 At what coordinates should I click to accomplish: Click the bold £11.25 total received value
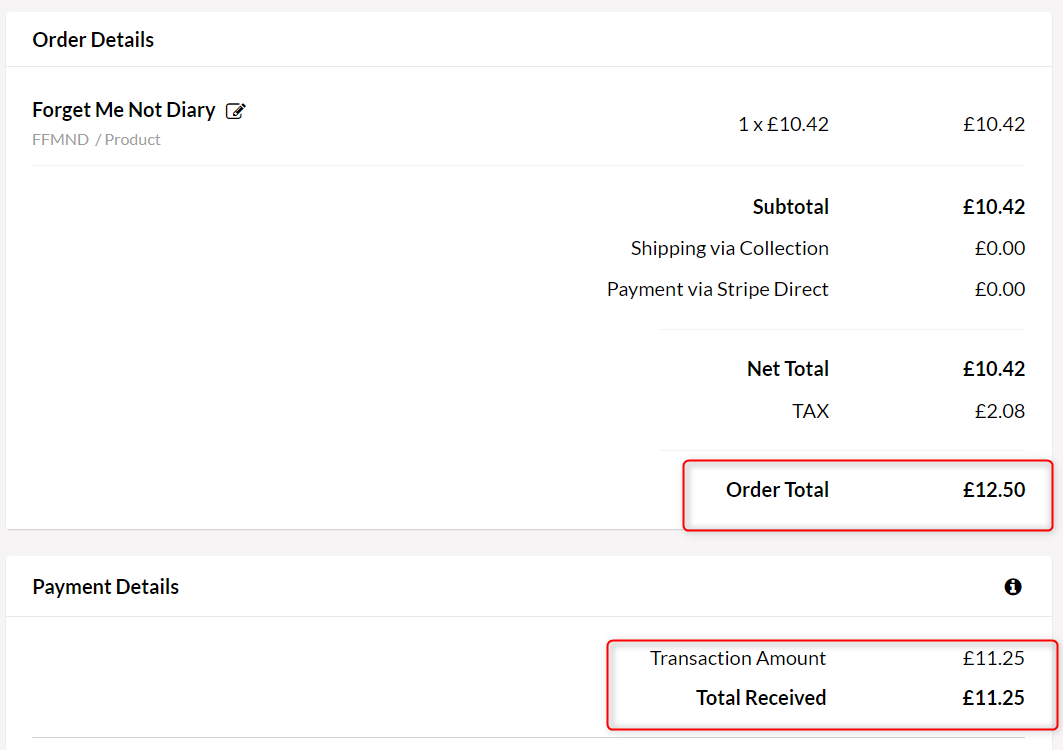click(x=993, y=698)
